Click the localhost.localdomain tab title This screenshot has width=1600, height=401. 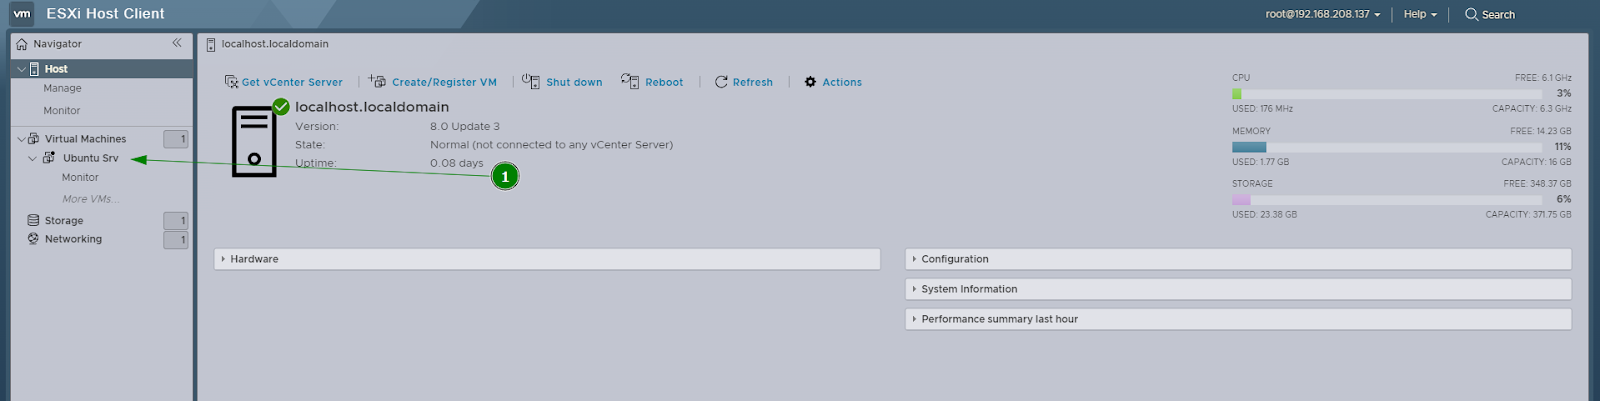275,44
